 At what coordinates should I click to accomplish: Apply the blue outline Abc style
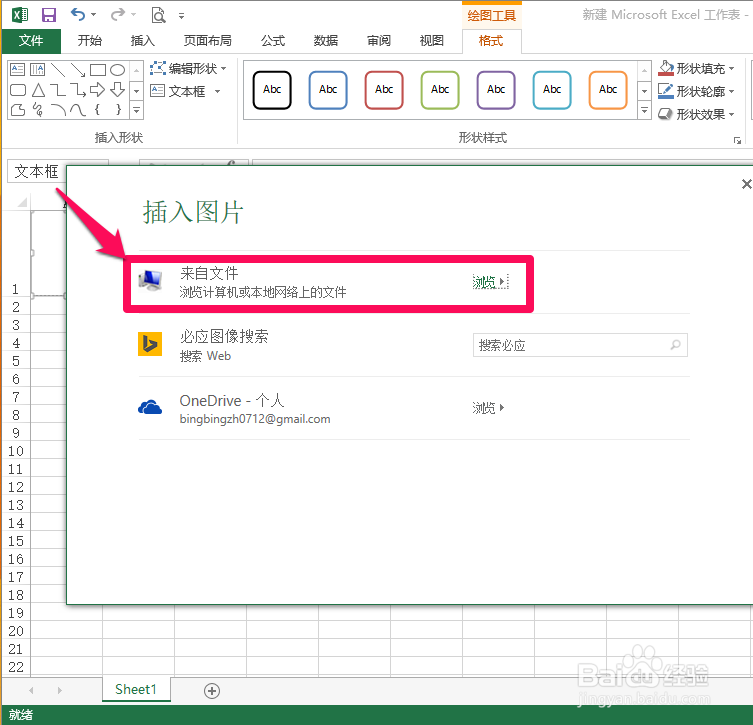click(328, 90)
